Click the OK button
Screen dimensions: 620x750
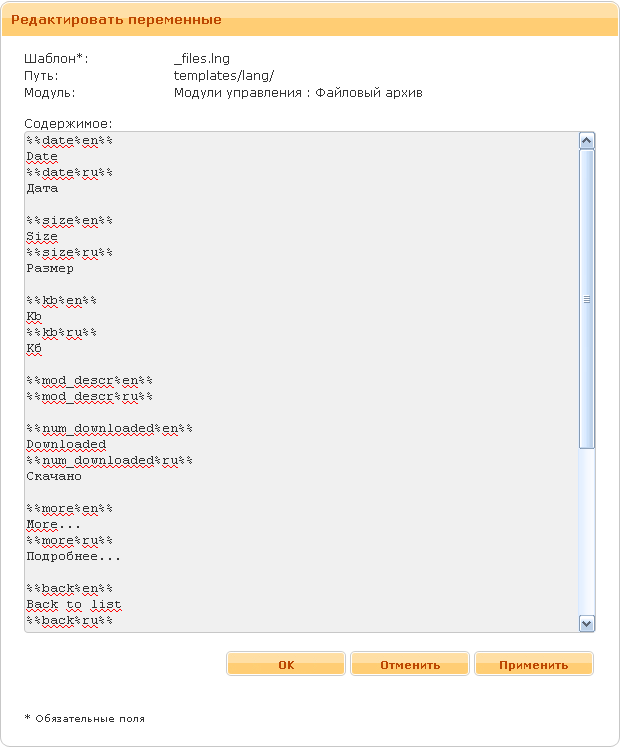tap(286, 665)
